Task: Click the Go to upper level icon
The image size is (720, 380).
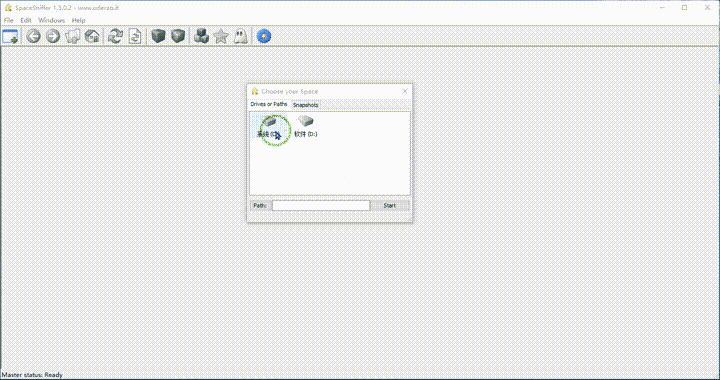Action: (73, 36)
